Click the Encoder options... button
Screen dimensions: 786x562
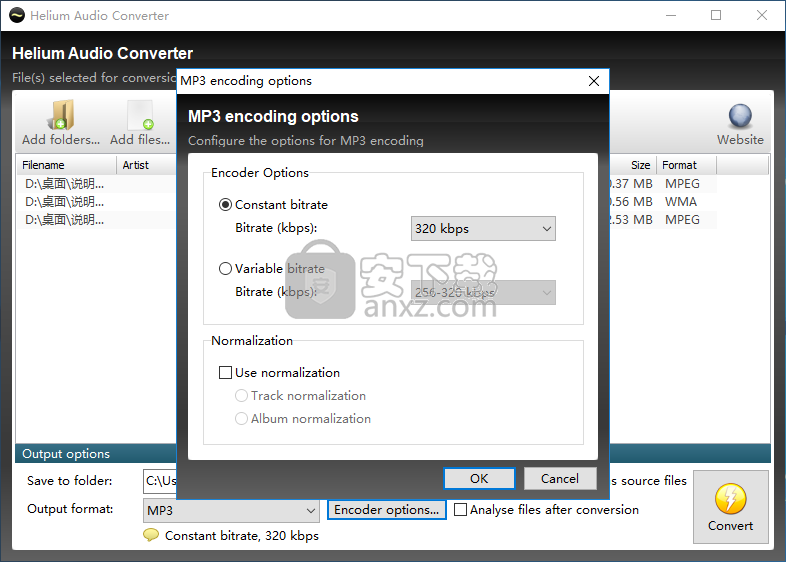386,510
